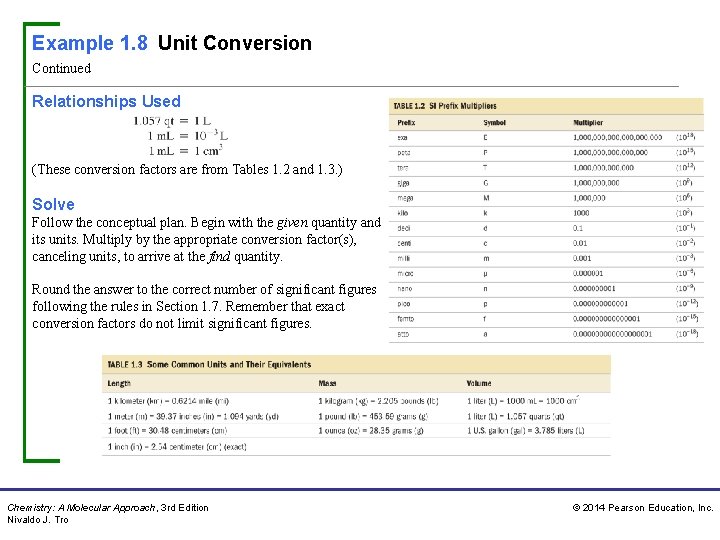Click the 'atto' prefix cell
The width and height of the screenshot is (720, 540).
[x=403, y=334]
